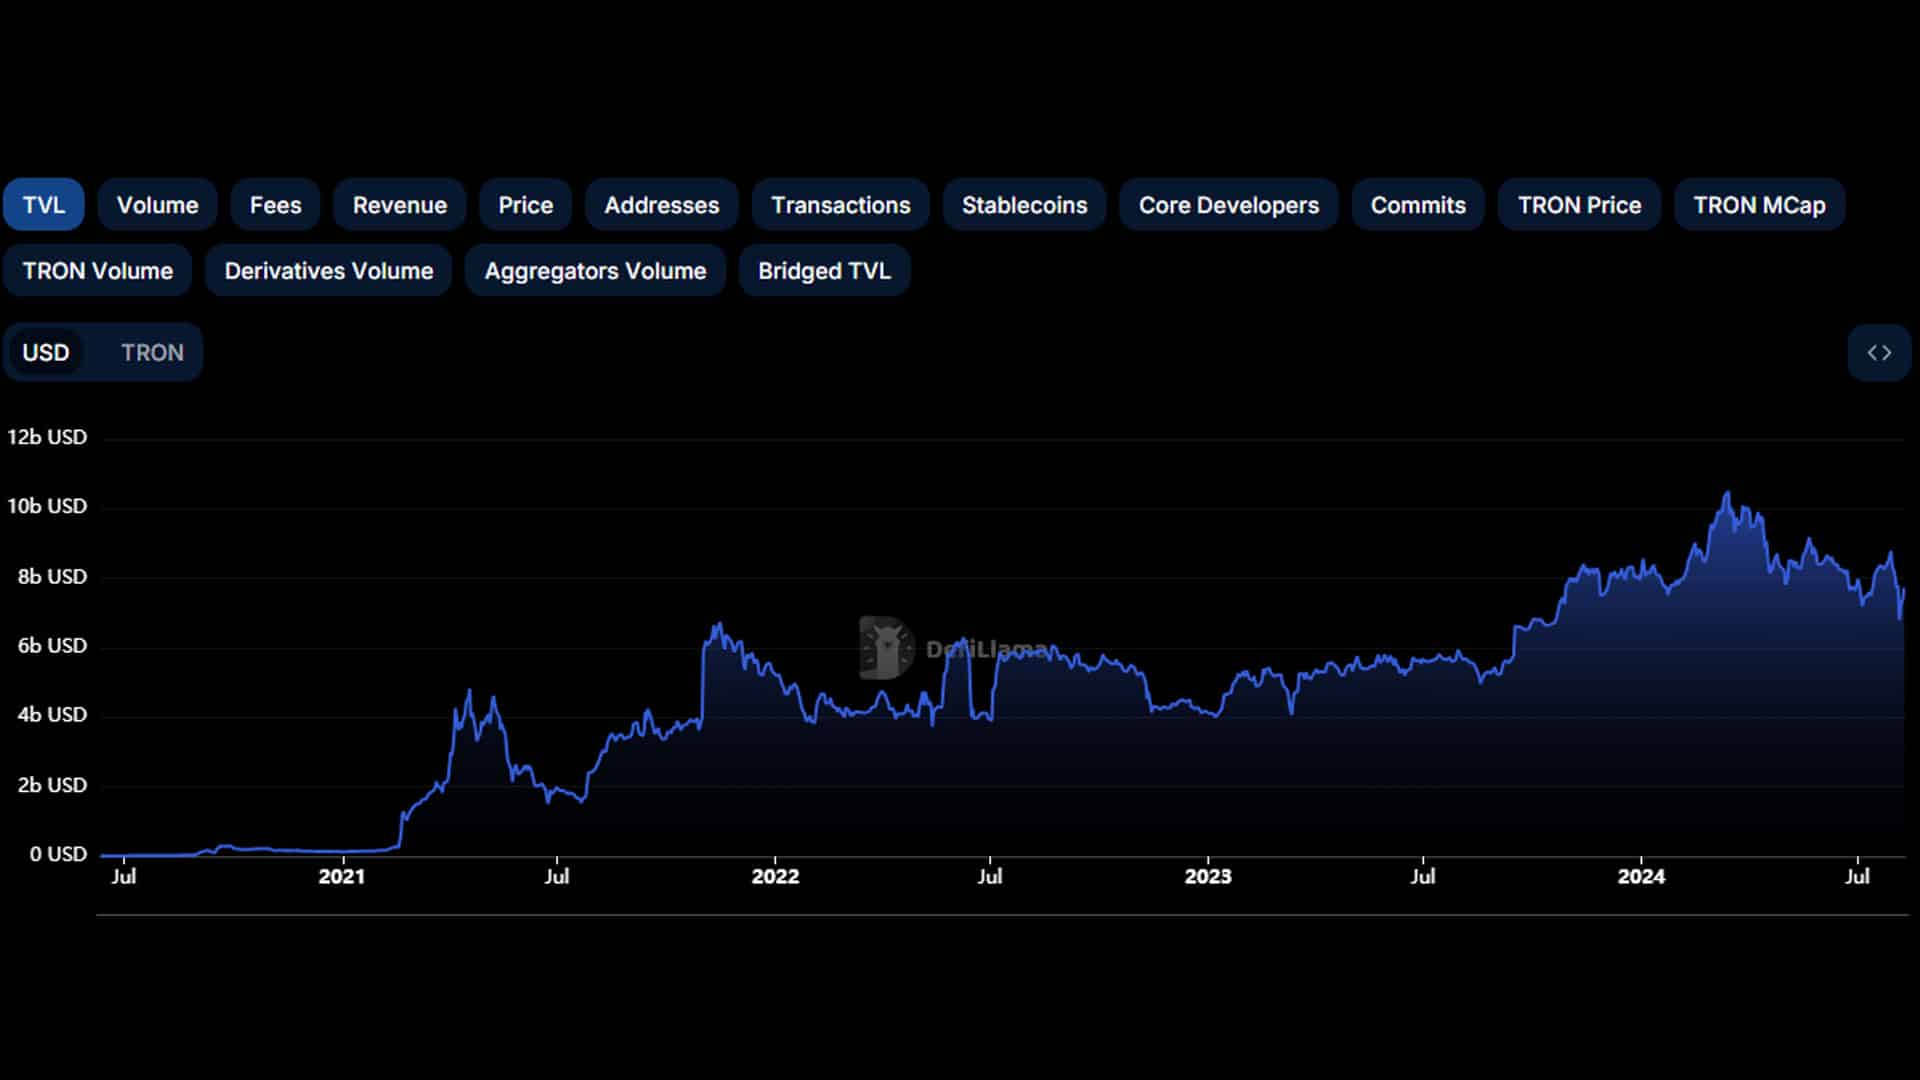This screenshot has width=1920, height=1080.
Task: Click the 4b USD axis label
Action: (52, 715)
